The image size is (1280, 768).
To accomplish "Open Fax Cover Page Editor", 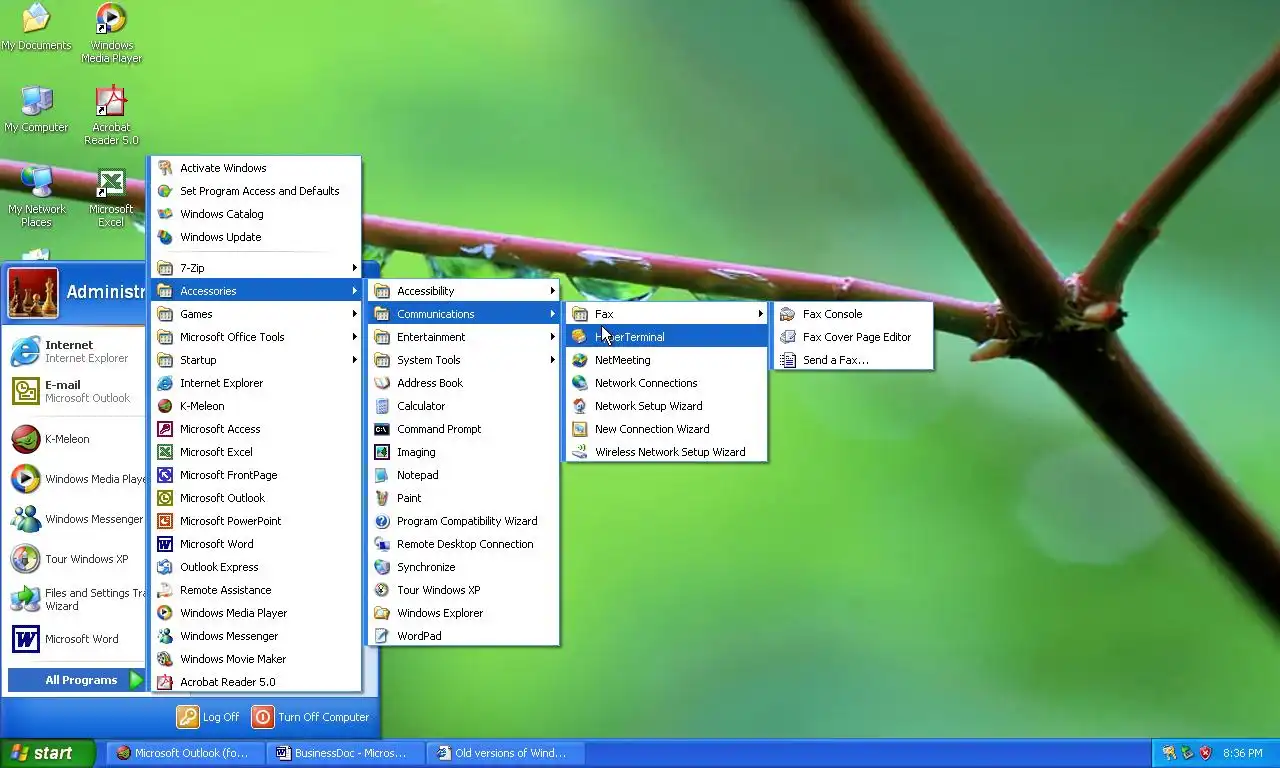I will pos(853,337).
